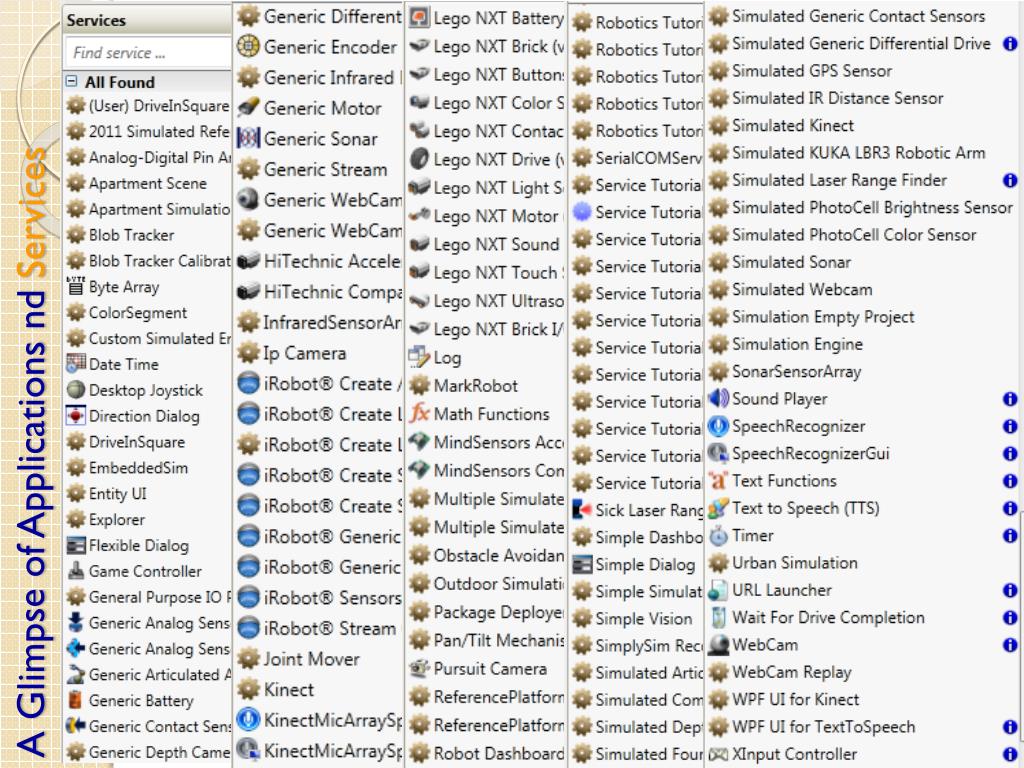Select the Log service icon

pos(419,357)
